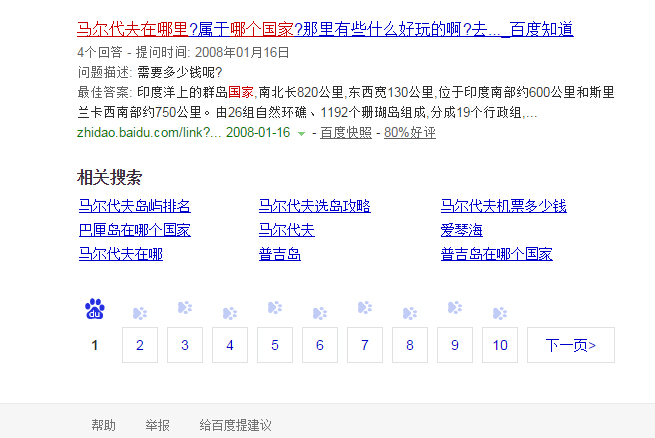This screenshot has width=655, height=438.
Task: Open the 马尔代夫在哪里 Baidu Zhidao result title
Action: 325,29
